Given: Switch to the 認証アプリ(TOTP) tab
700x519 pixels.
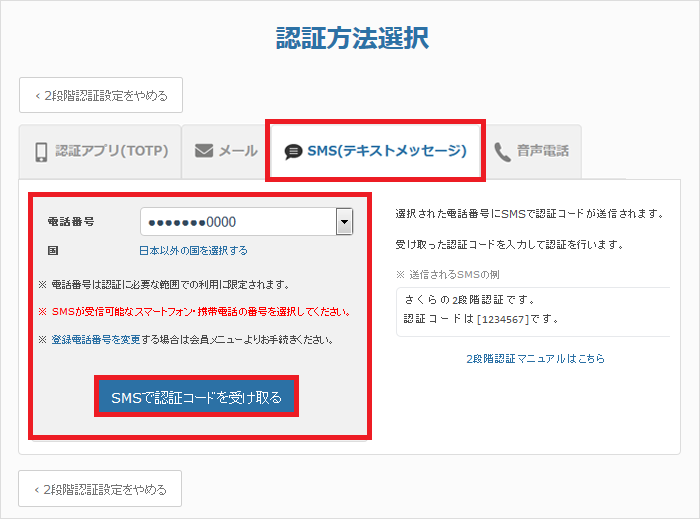Looking at the screenshot, I should coord(100,152).
